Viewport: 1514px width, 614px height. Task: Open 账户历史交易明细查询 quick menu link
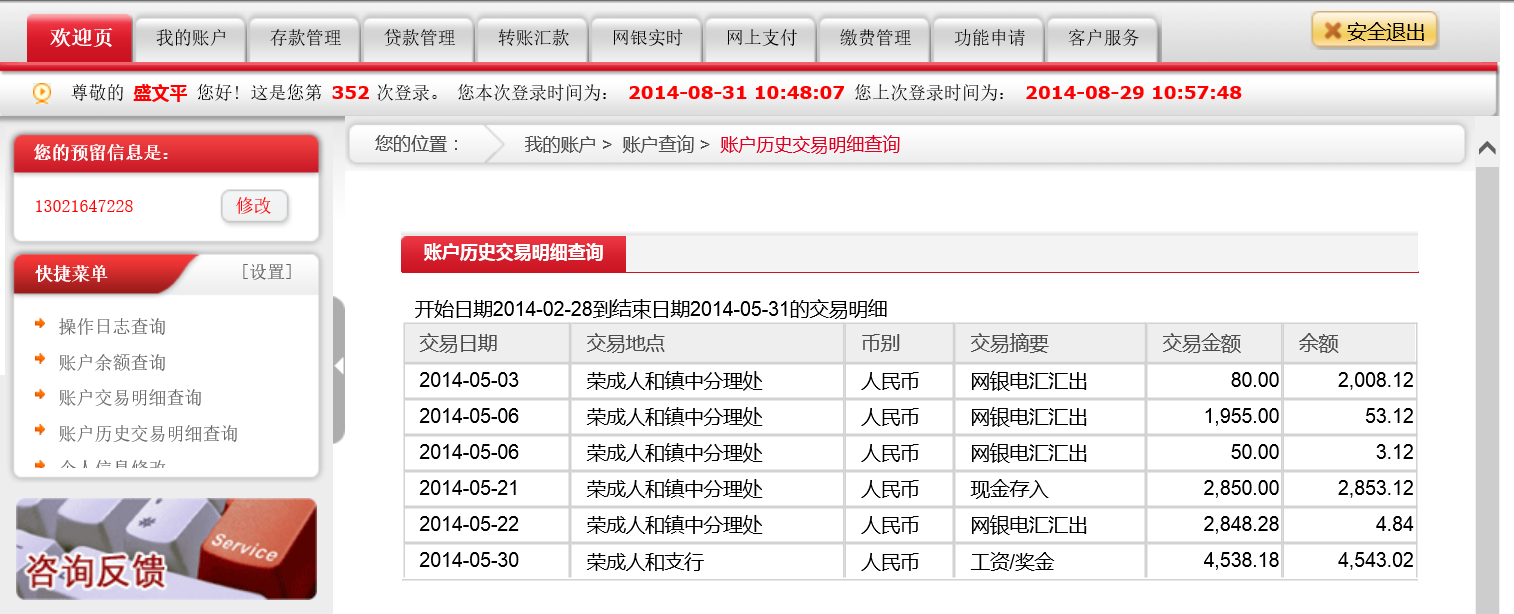click(x=148, y=434)
